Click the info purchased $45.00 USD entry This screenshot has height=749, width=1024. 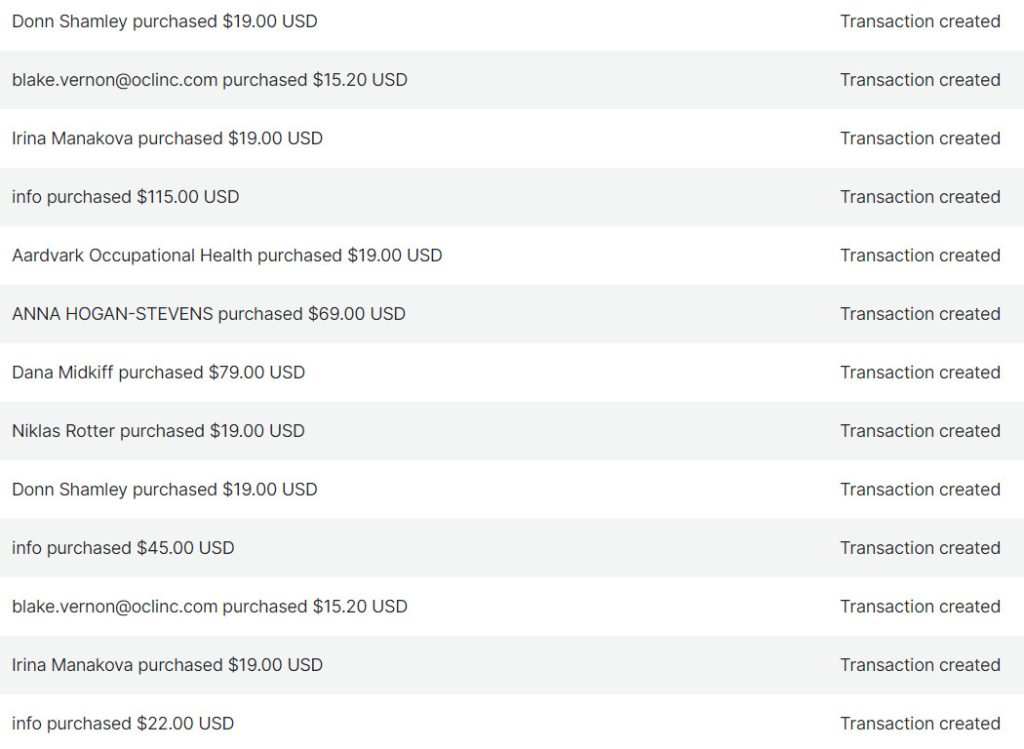tap(123, 548)
